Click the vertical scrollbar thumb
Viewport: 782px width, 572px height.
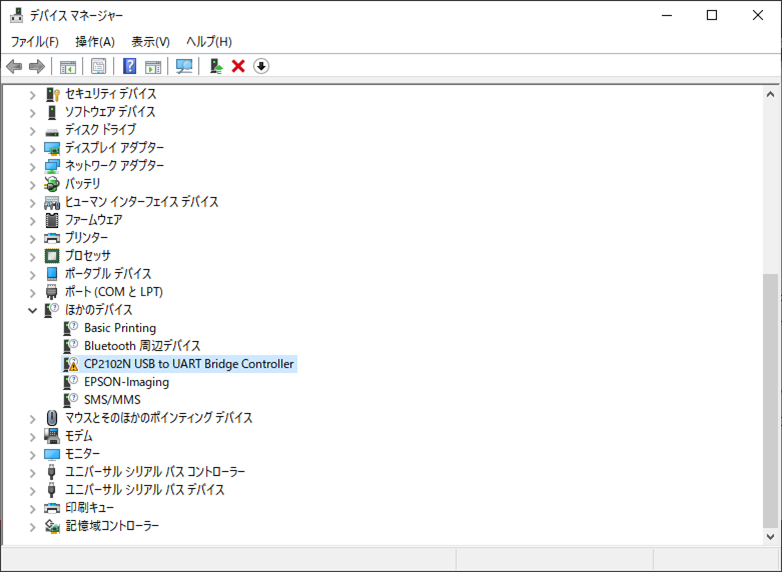pyautogui.click(x=771, y=400)
